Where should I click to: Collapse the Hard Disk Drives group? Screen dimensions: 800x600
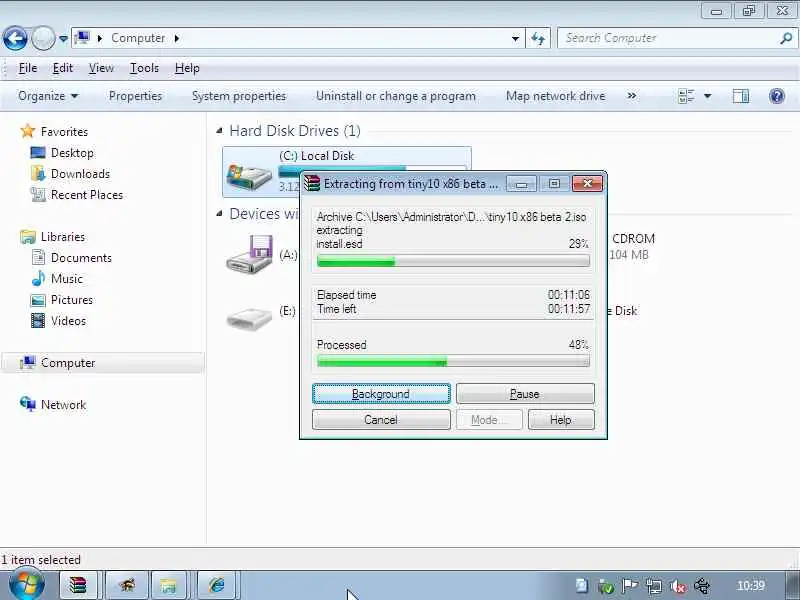click(x=219, y=131)
